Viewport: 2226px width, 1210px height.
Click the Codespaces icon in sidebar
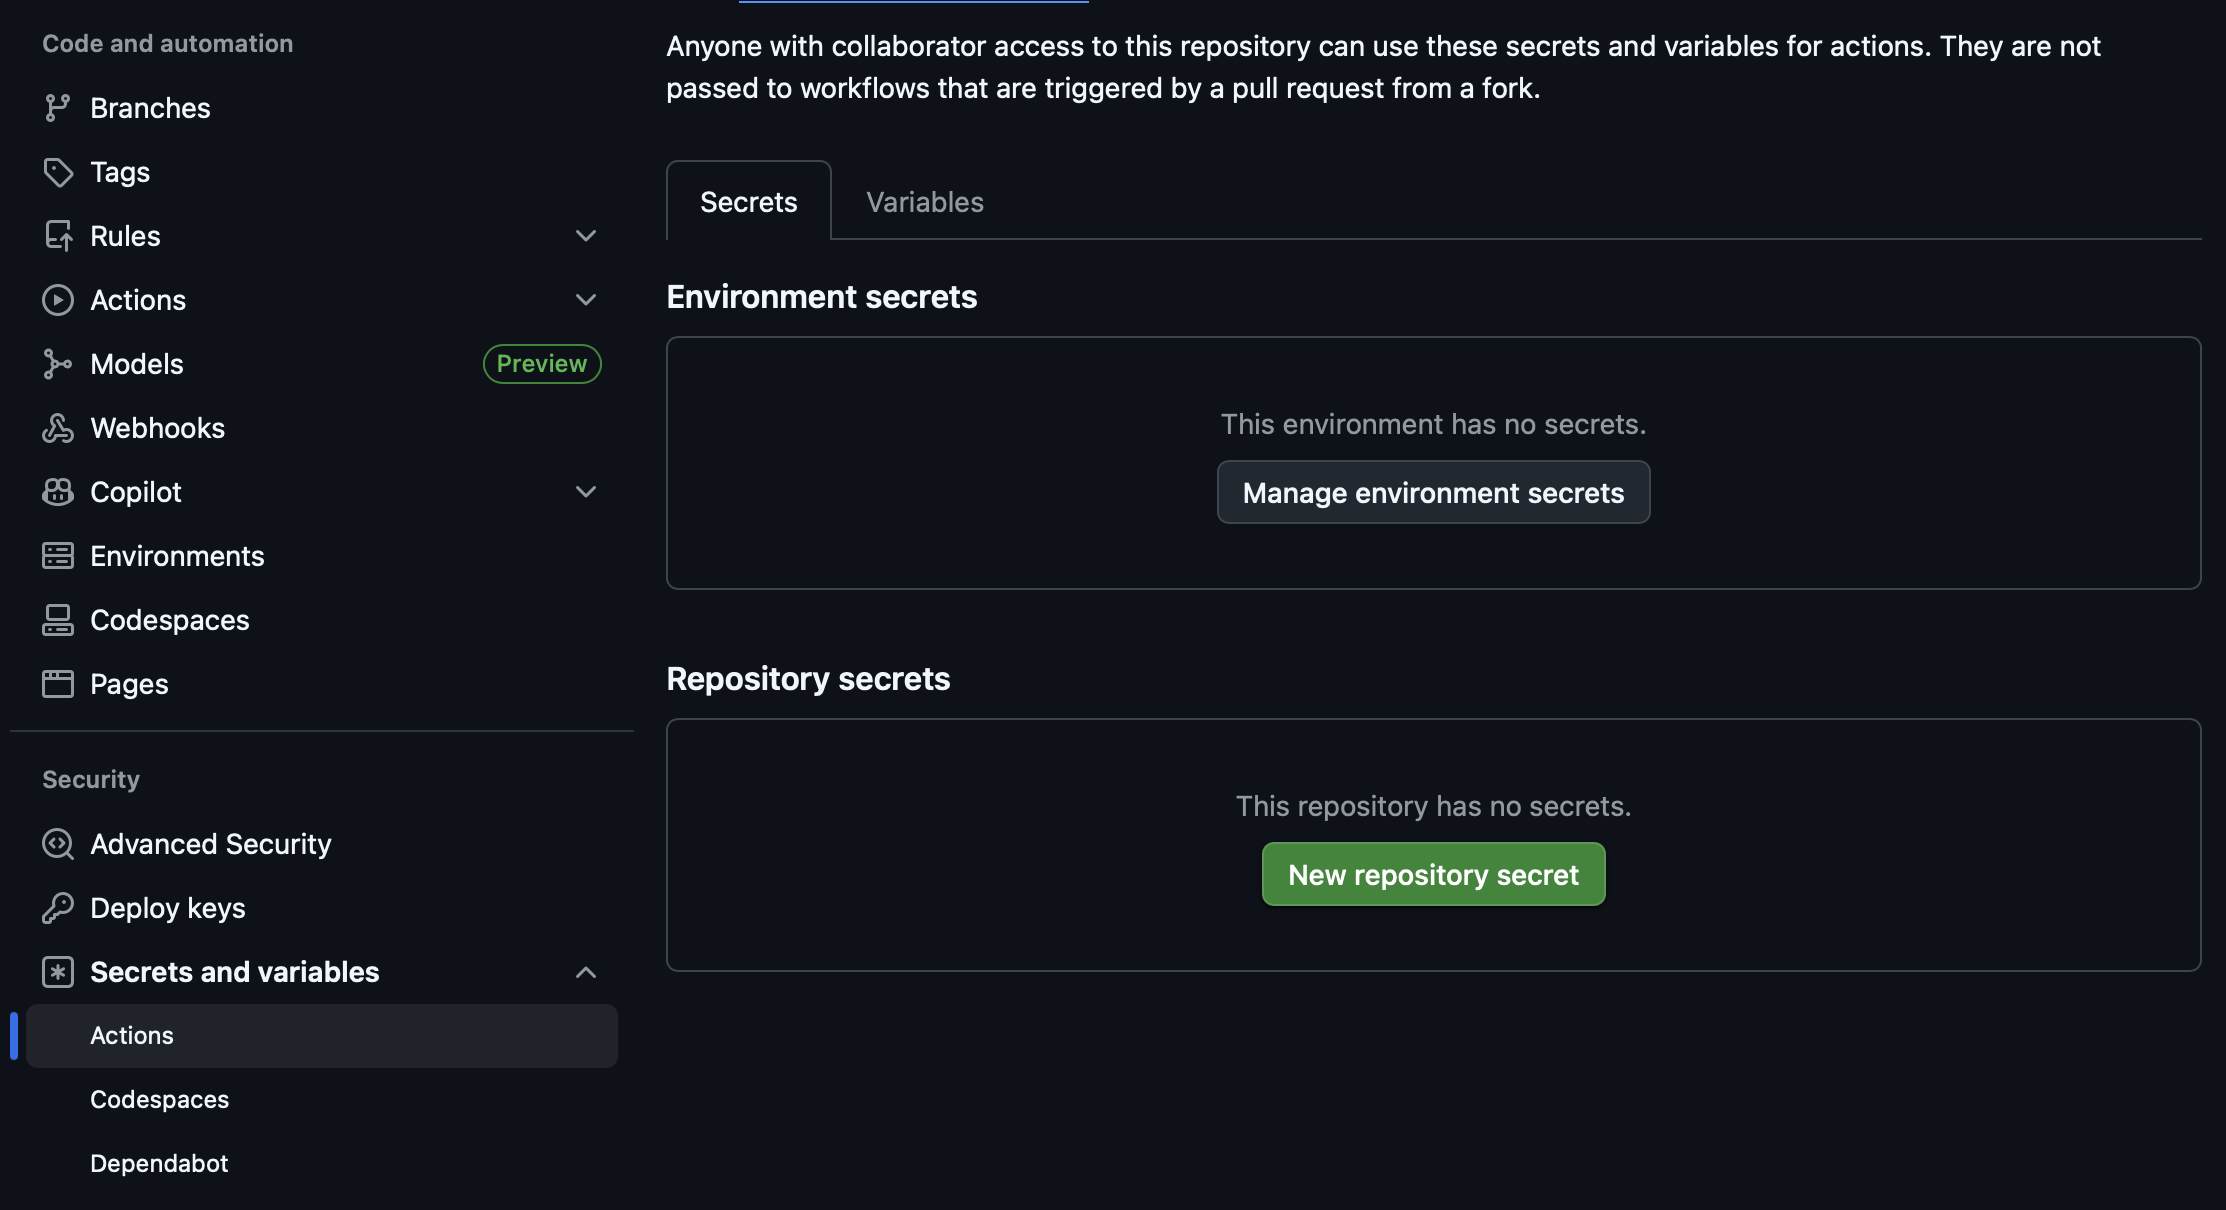pyautogui.click(x=57, y=620)
